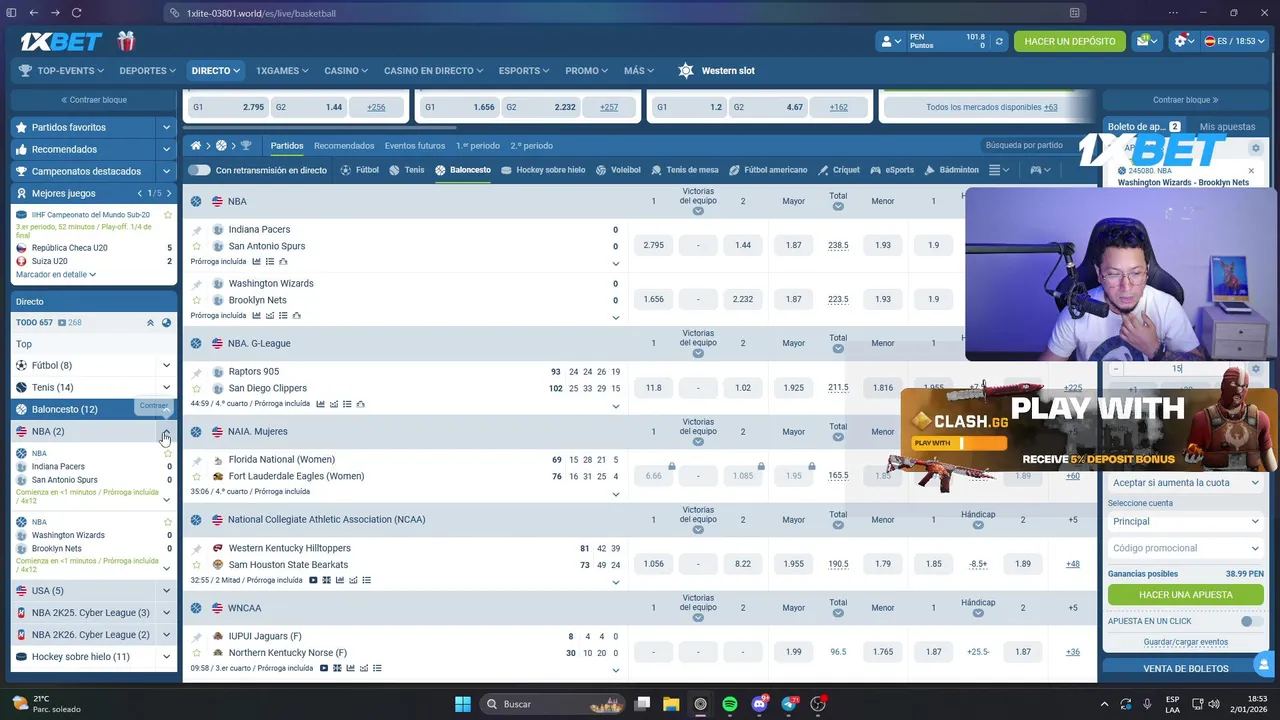Image resolution: width=1280 pixels, height=720 pixels.
Task: Click the trophy icon in breadcrumb
Action: (x=246, y=145)
